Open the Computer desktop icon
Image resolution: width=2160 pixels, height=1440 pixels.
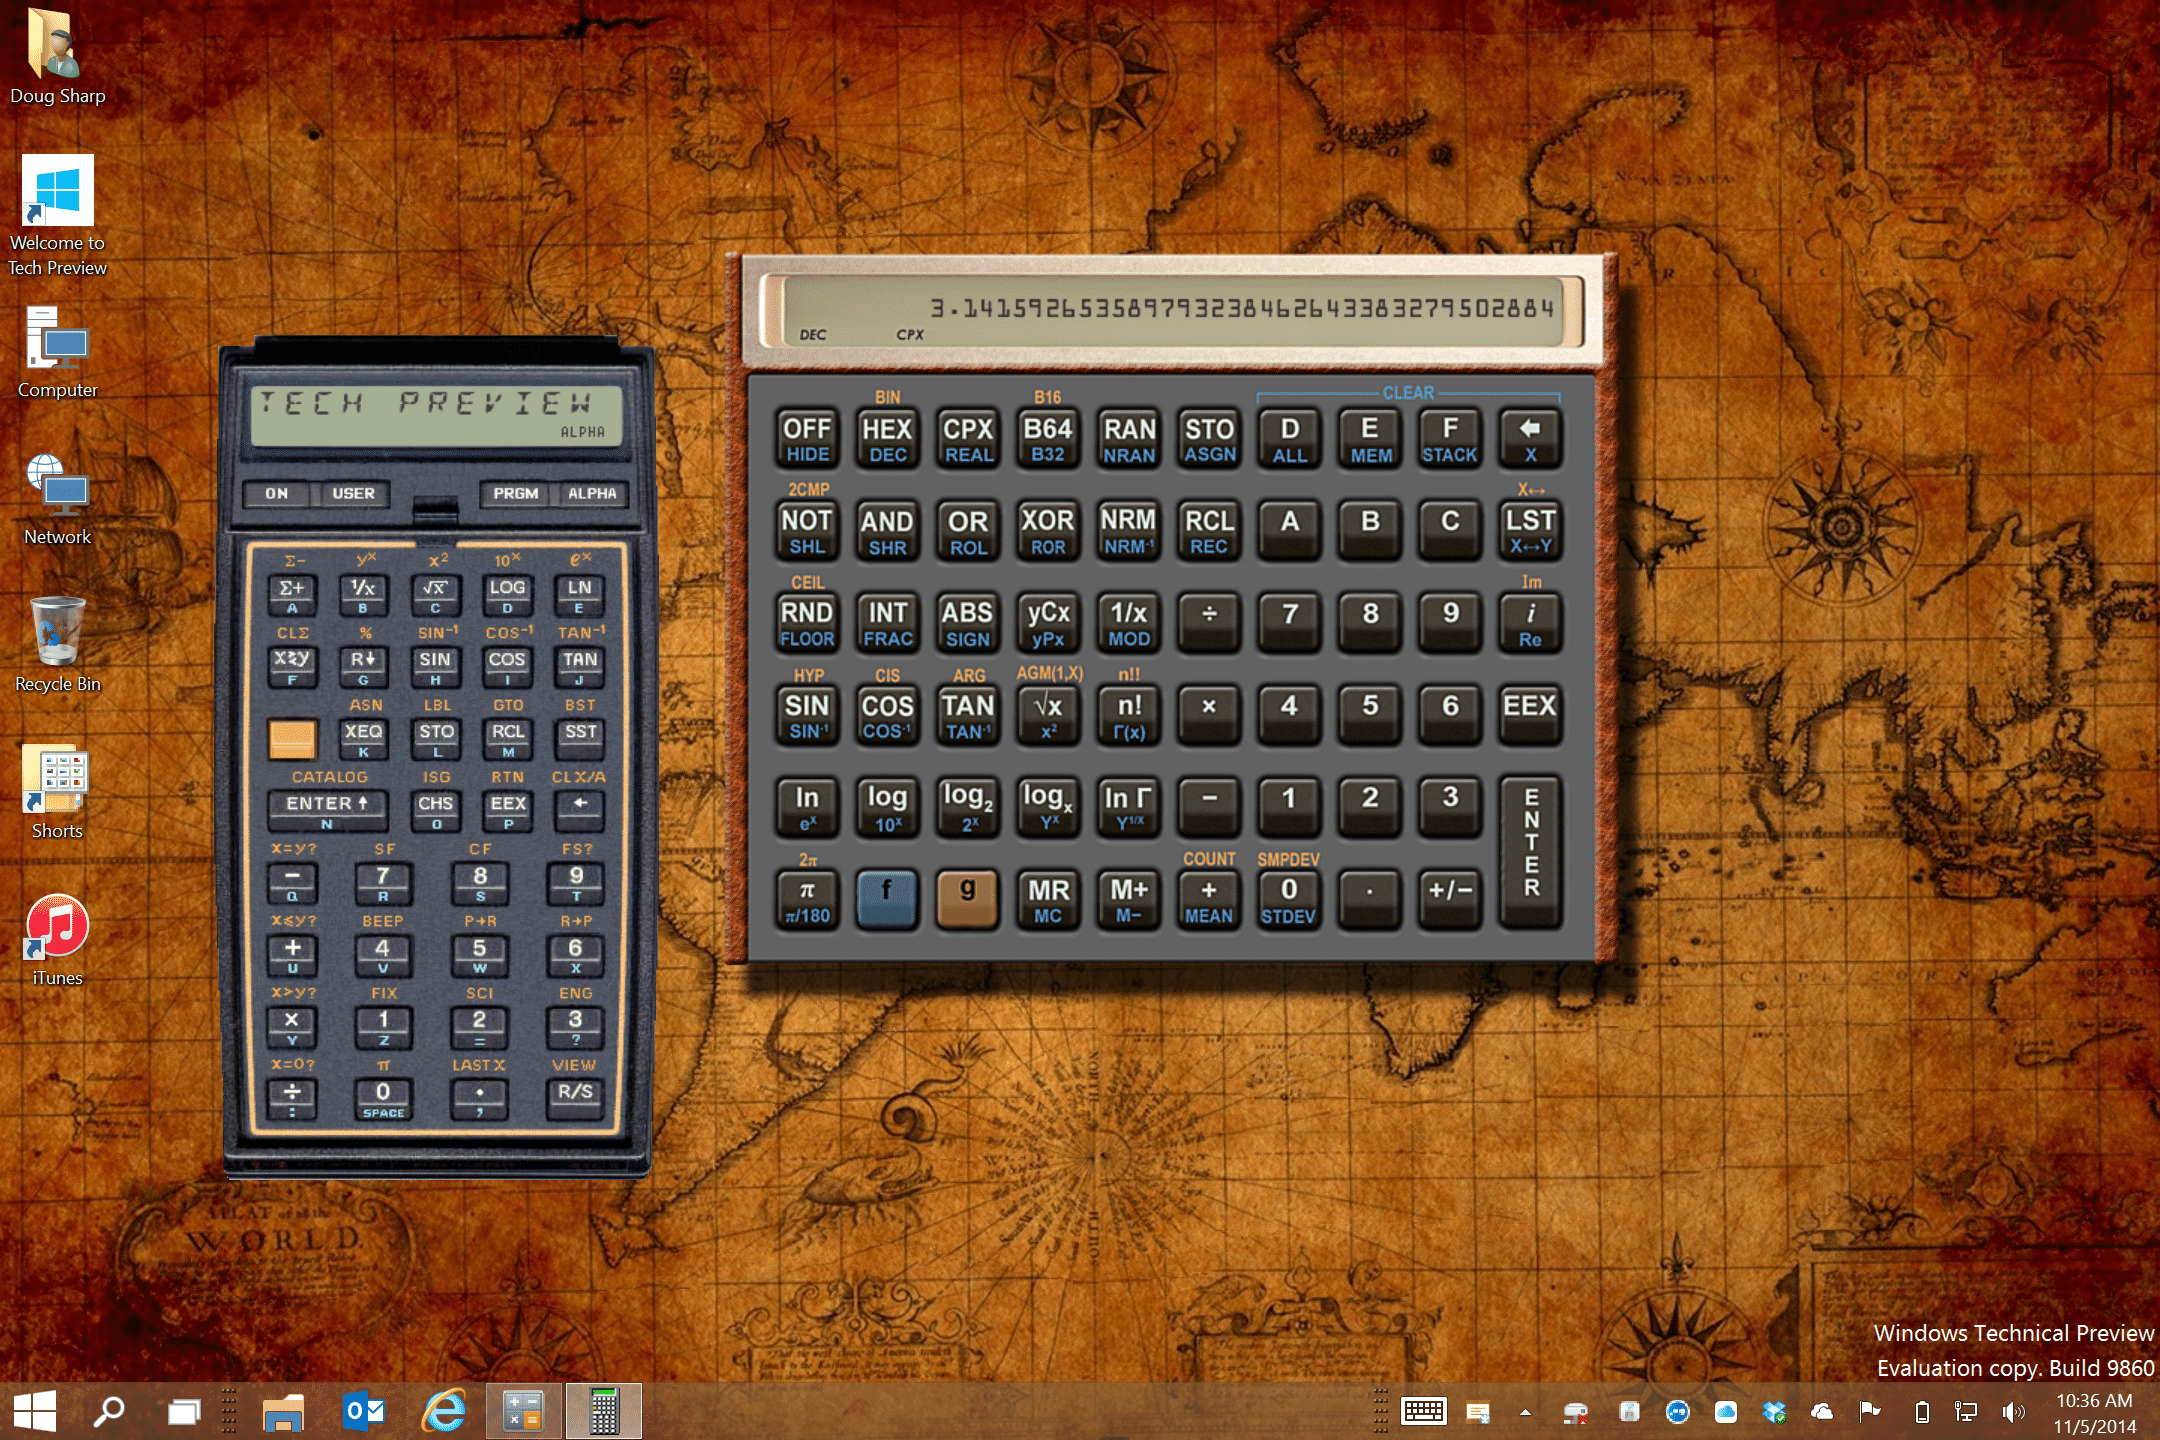click(57, 352)
